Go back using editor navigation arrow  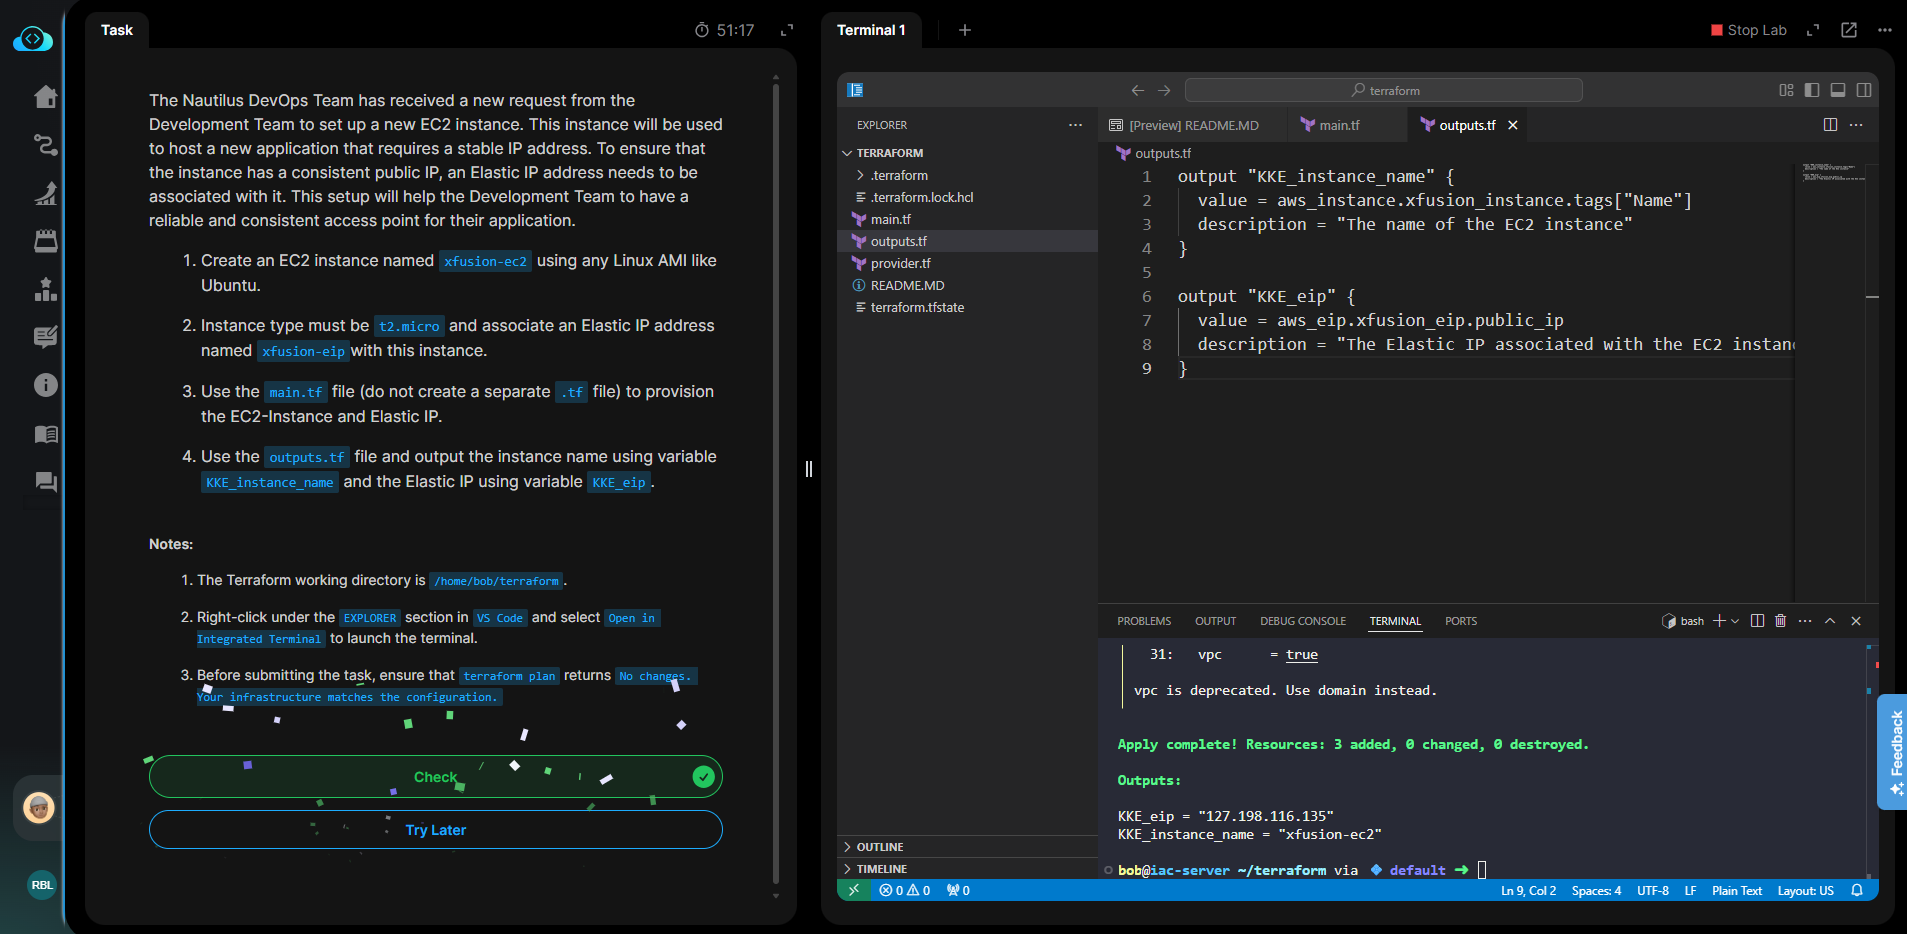click(1137, 90)
